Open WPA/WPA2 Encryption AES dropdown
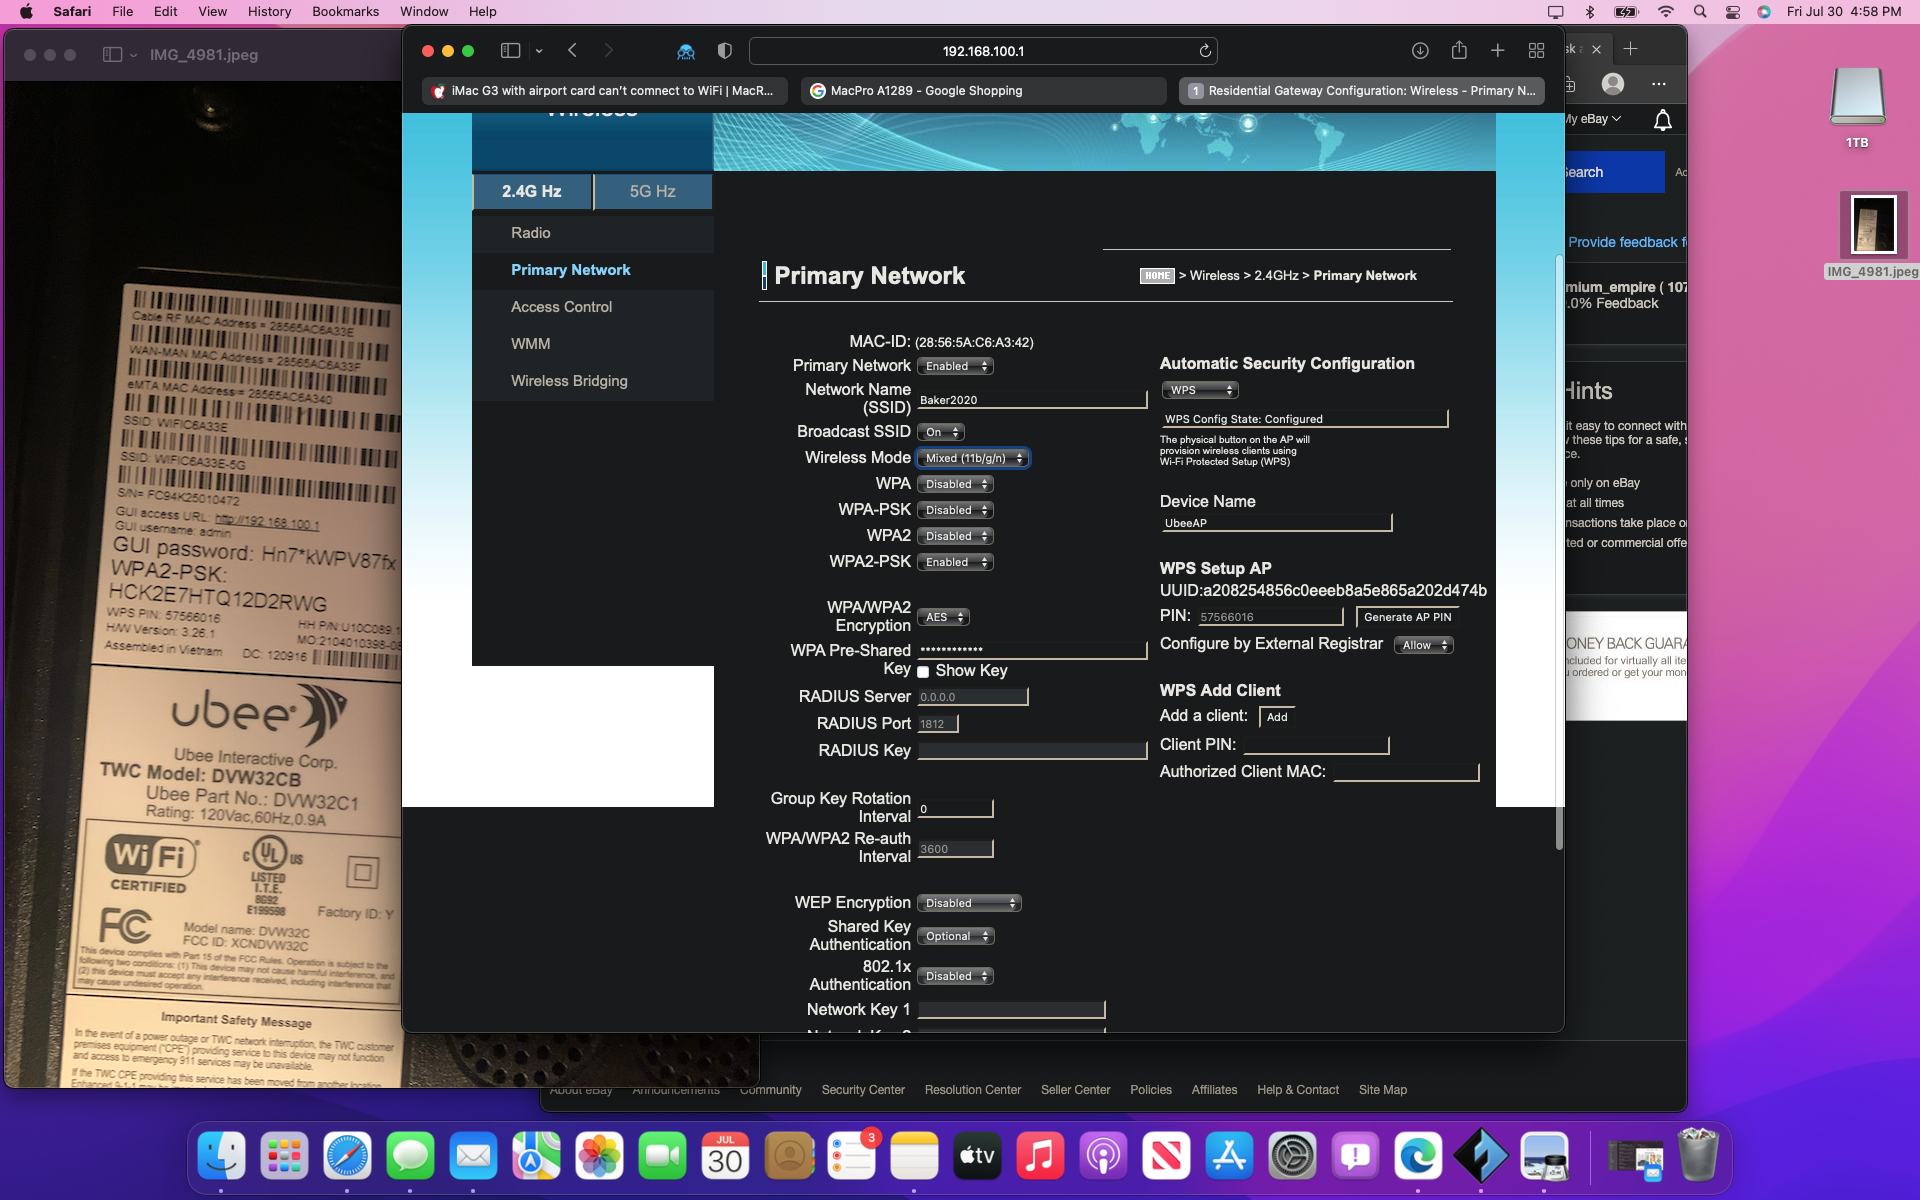 [943, 617]
